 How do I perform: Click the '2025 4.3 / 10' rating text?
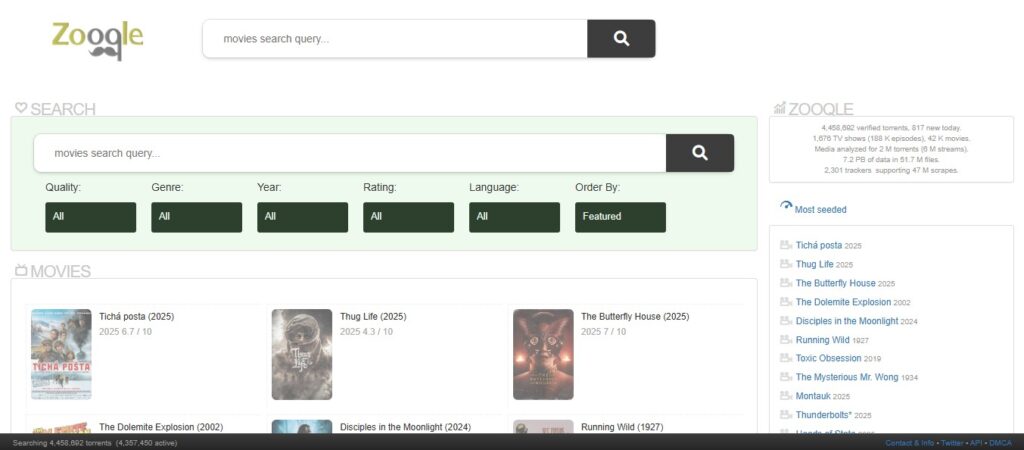pos(366,332)
